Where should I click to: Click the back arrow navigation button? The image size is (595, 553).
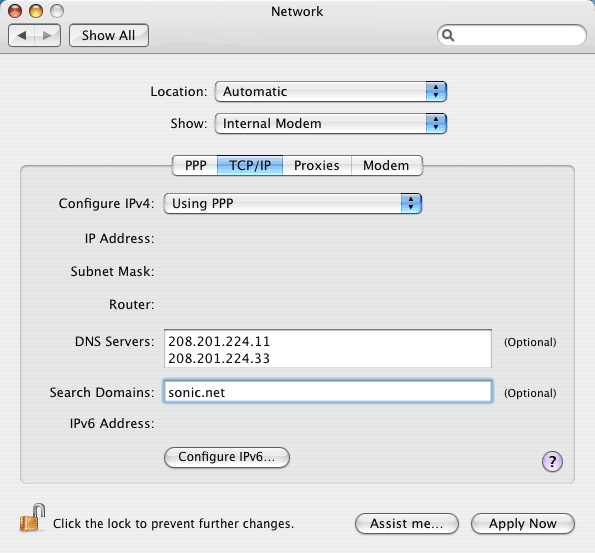tap(21, 36)
